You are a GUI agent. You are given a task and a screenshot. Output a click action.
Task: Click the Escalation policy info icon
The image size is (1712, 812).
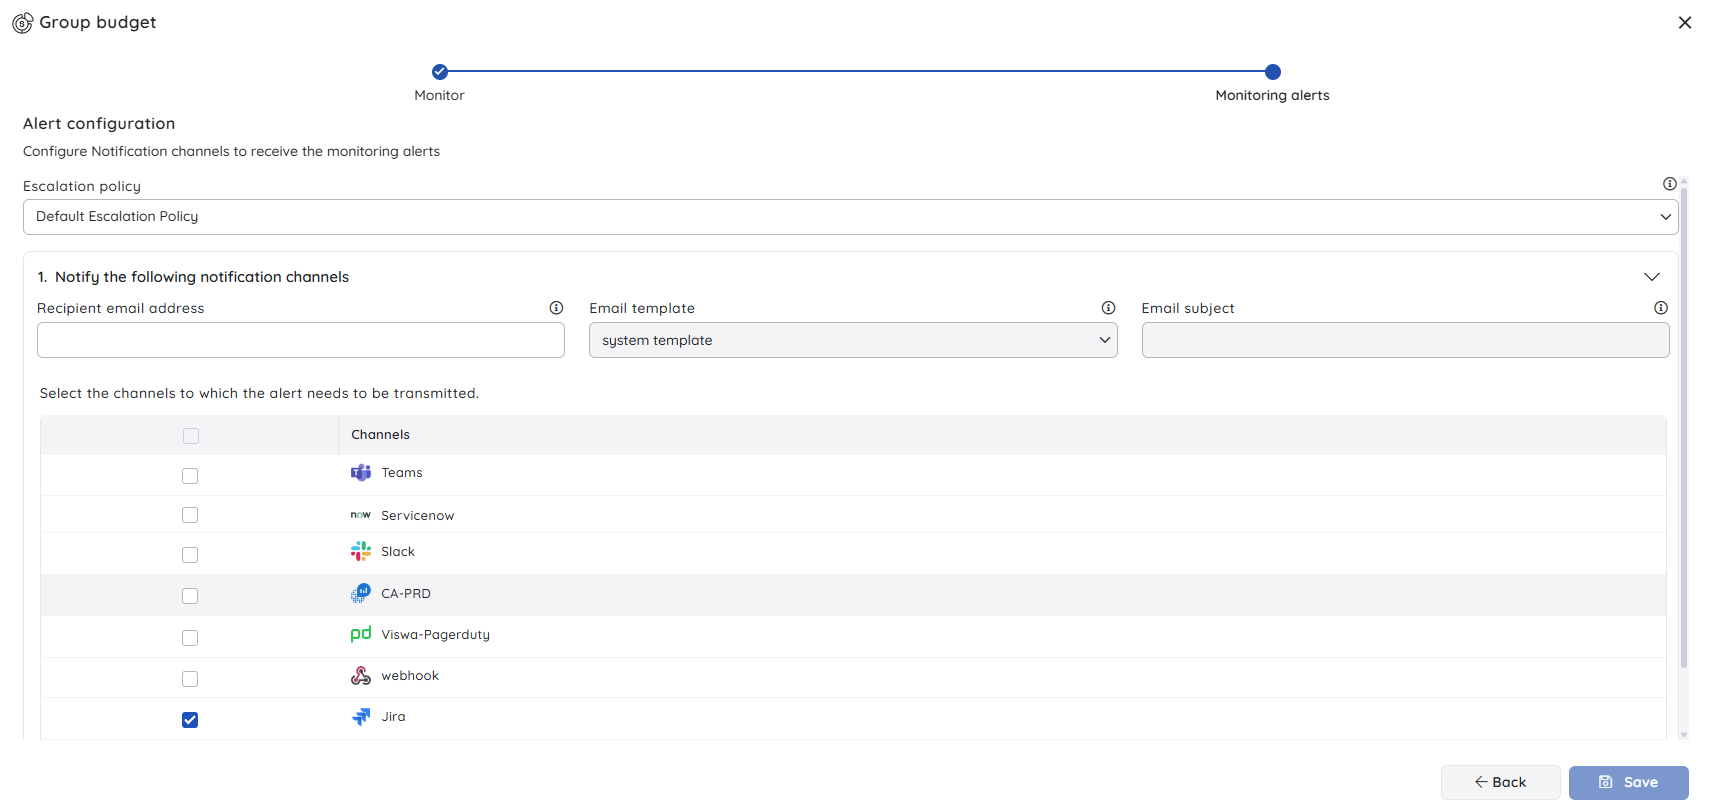tap(1669, 184)
